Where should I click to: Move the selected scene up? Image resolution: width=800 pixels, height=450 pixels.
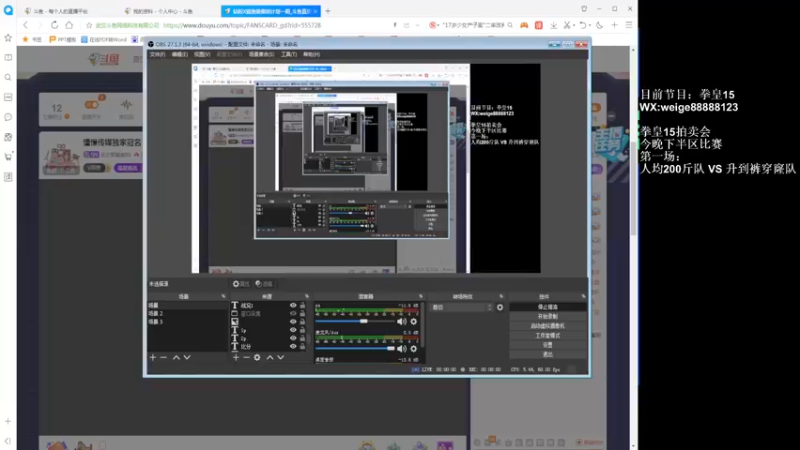click(176, 358)
